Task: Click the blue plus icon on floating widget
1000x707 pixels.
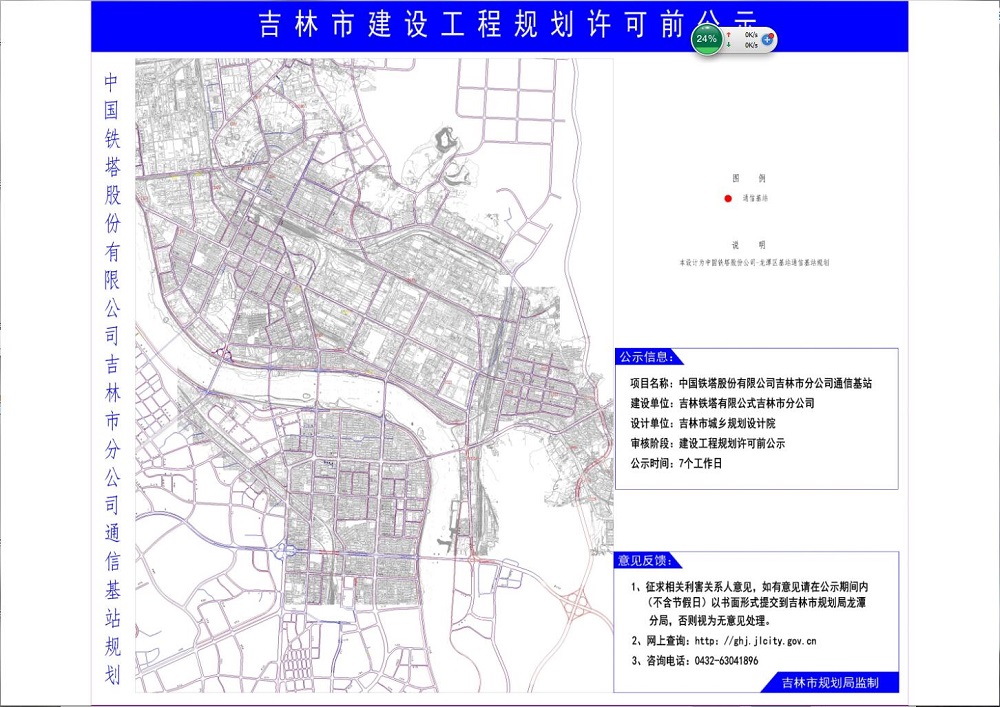Action: point(768,40)
